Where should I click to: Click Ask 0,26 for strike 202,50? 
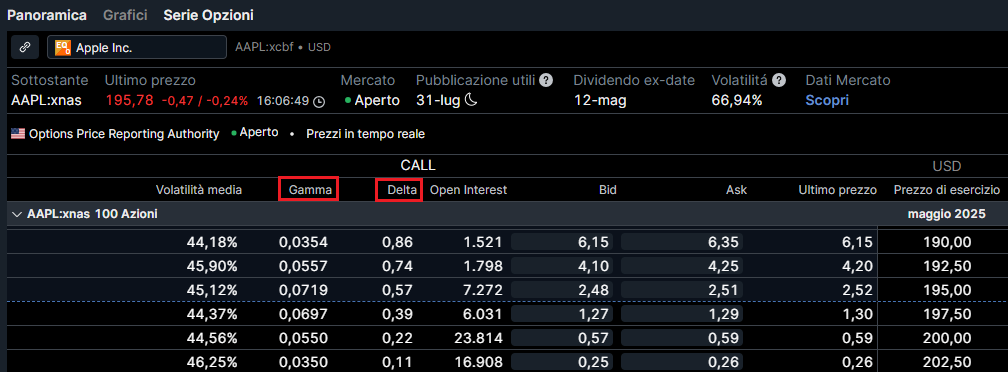682,362
